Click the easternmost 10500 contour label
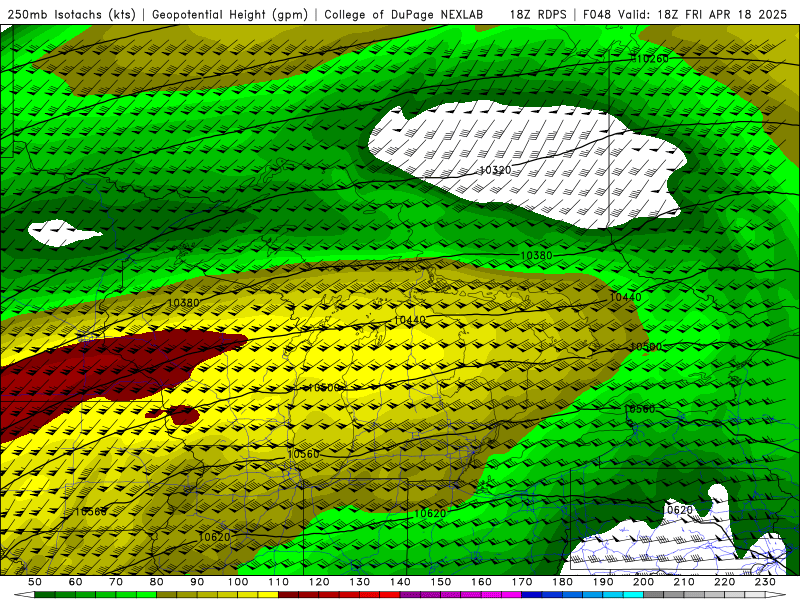Image resolution: width=800 pixels, height=600 pixels. (646, 347)
